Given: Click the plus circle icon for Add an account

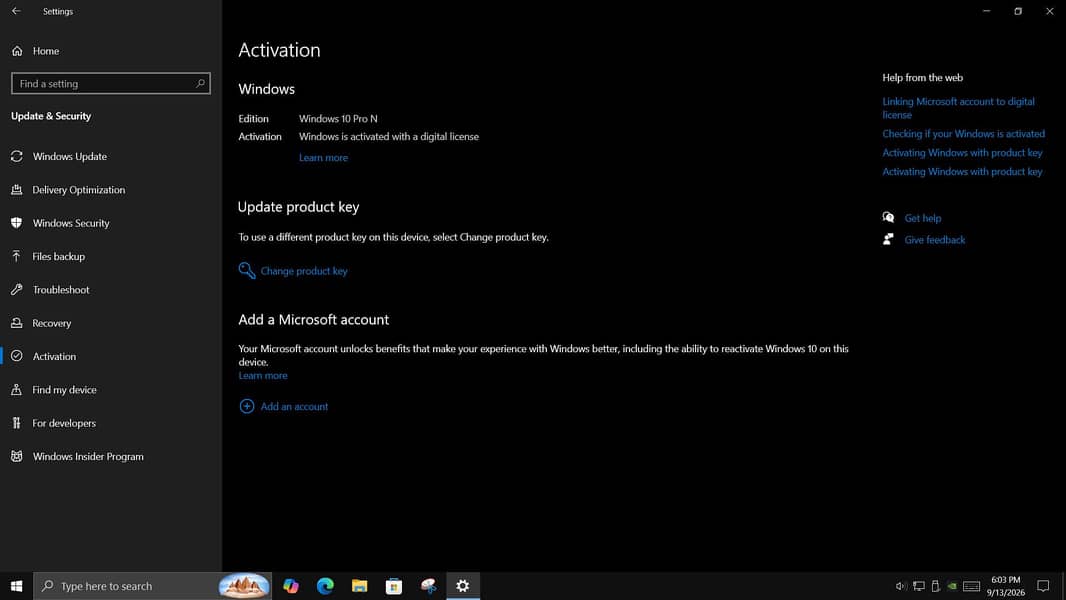Looking at the screenshot, I should coord(247,406).
